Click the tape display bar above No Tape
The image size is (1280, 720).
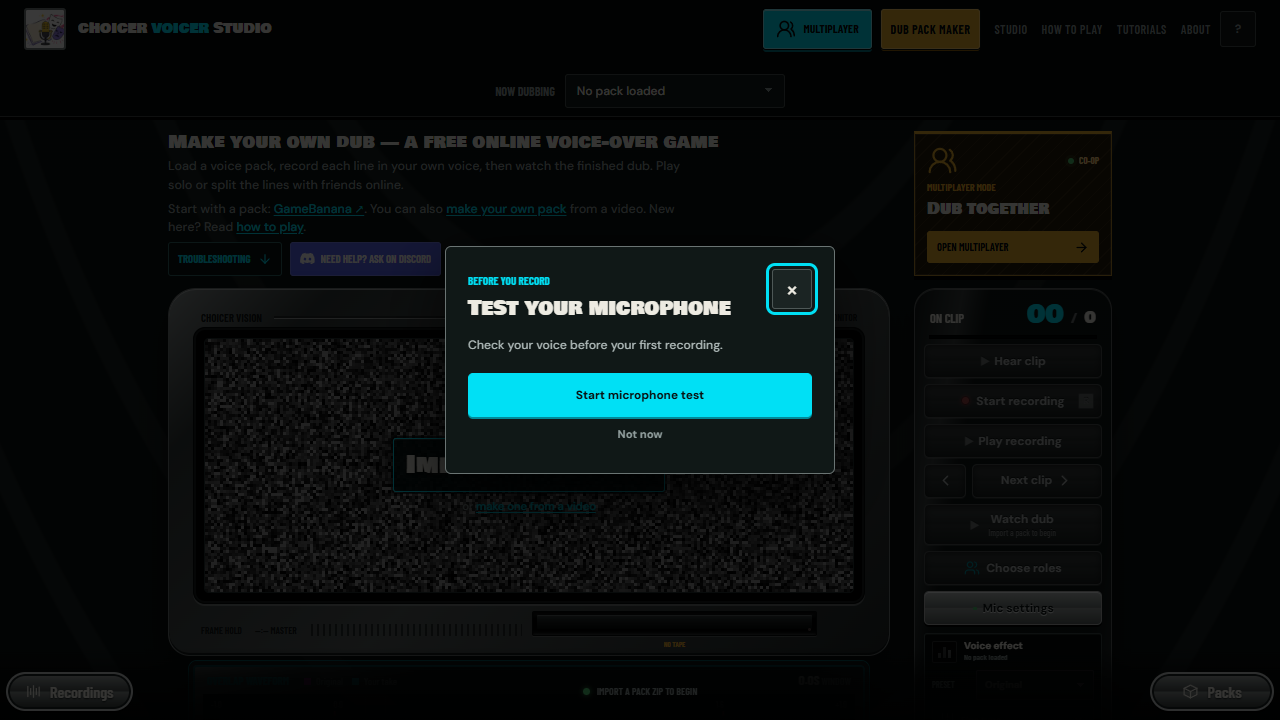click(x=674, y=624)
